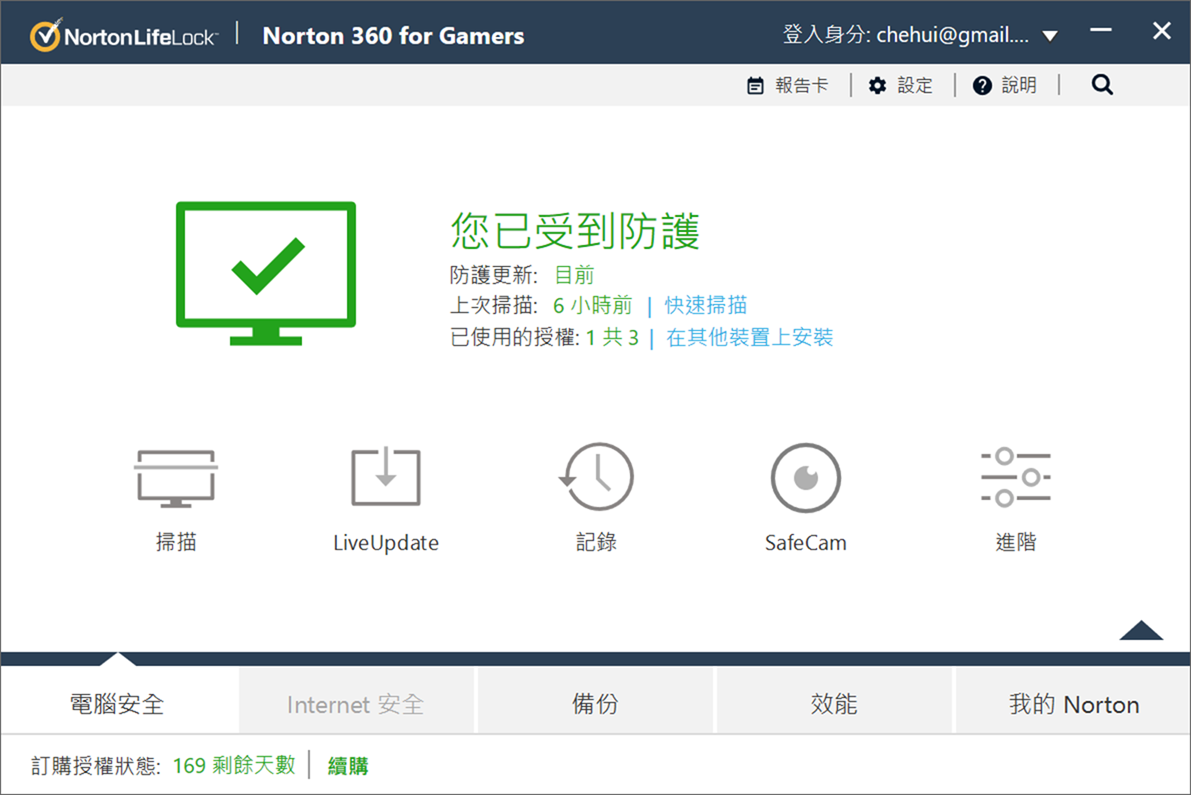The width and height of the screenshot is (1191, 795).
Task: Click the 快速掃描 quick scan link
Action: (706, 306)
